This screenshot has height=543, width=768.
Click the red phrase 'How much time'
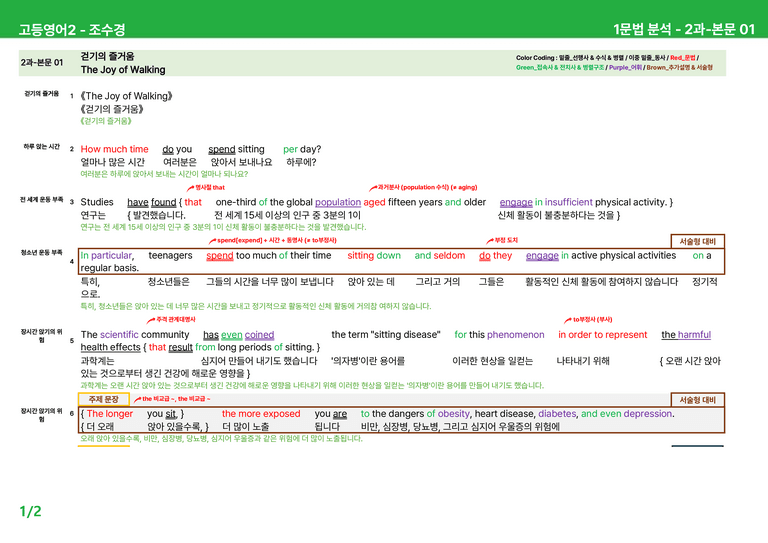tap(114, 149)
